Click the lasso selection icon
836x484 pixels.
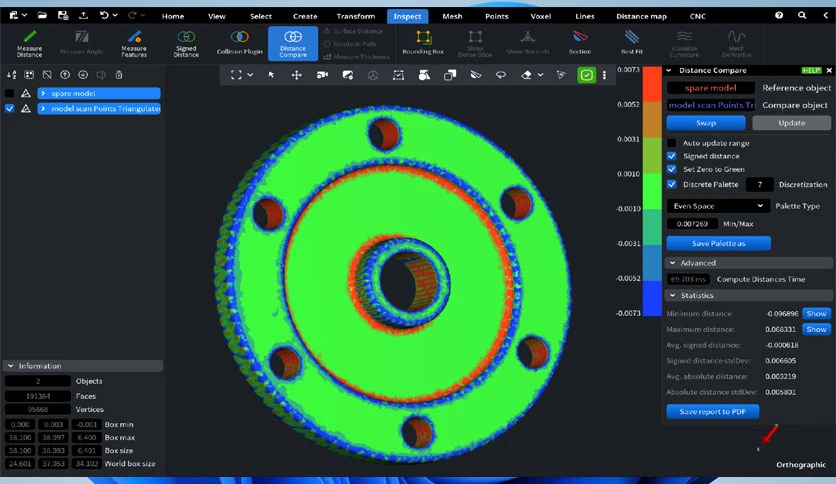501,75
